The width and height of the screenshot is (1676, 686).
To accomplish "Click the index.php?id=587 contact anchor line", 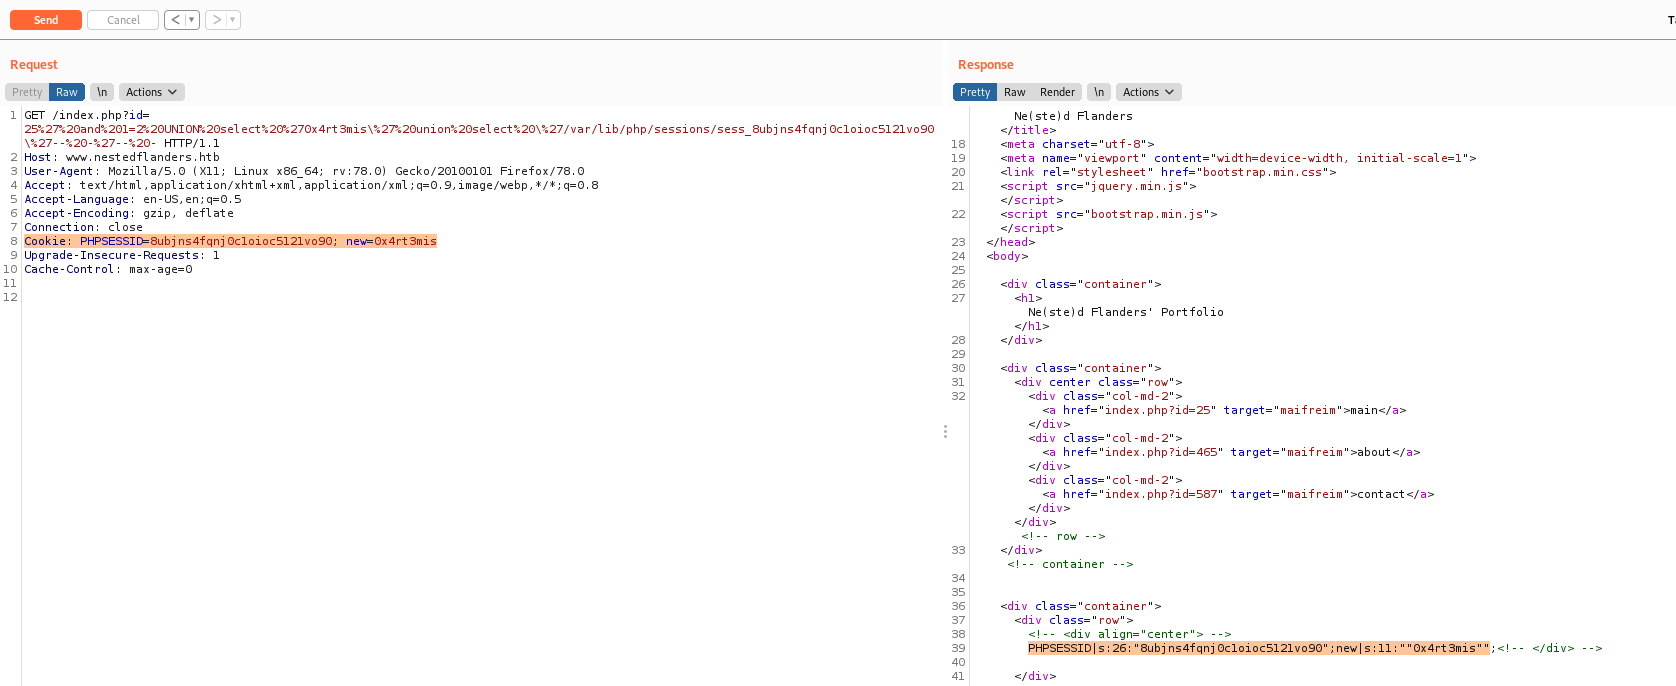I will [x=1238, y=494].
